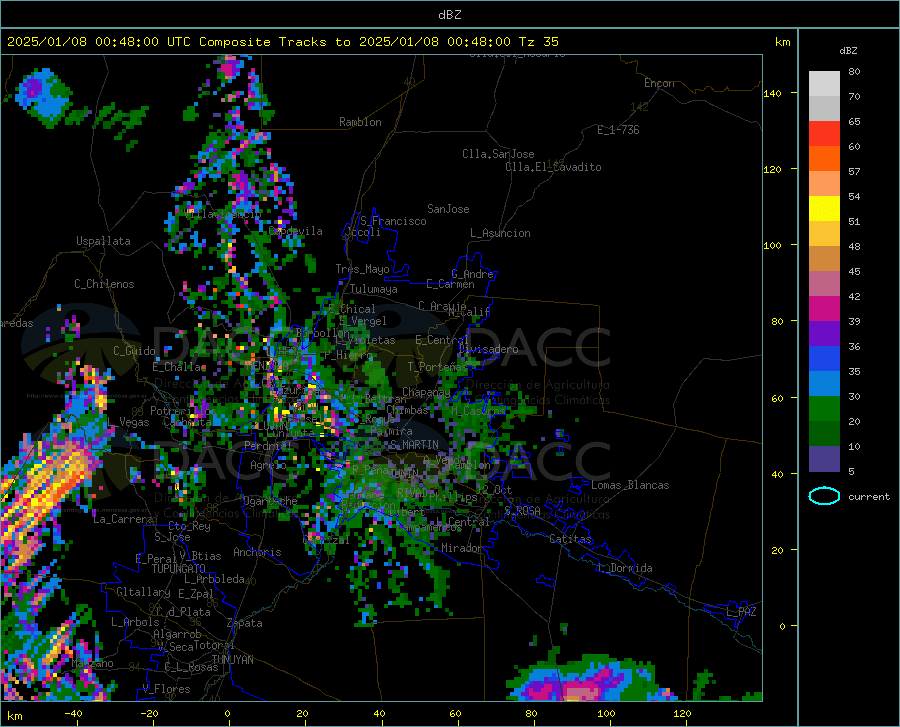Click the S_Francisco map label
Image resolution: width=900 pixels, height=727 pixels.
[x=393, y=221]
